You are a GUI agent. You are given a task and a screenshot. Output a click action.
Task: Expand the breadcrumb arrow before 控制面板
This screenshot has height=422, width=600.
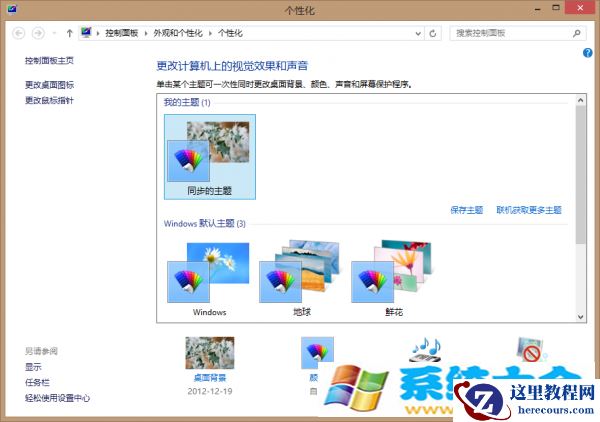point(98,34)
